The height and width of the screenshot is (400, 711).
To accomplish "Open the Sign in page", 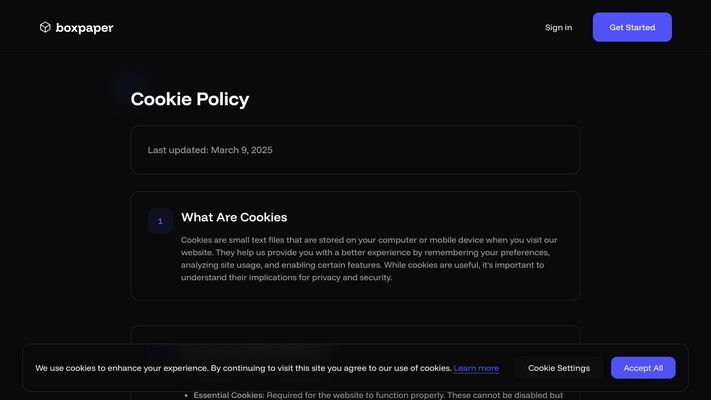I will (x=558, y=27).
